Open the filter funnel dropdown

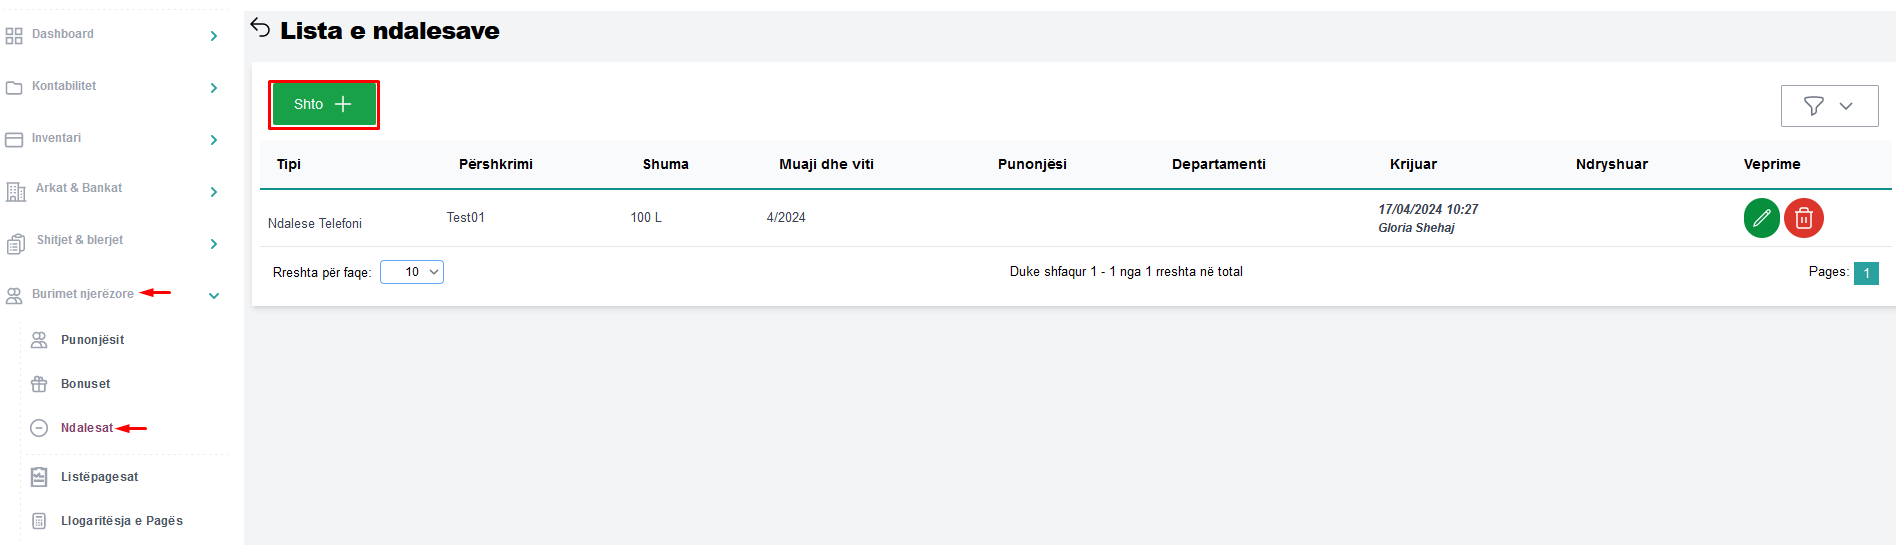pyautogui.click(x=1829, y=106)
